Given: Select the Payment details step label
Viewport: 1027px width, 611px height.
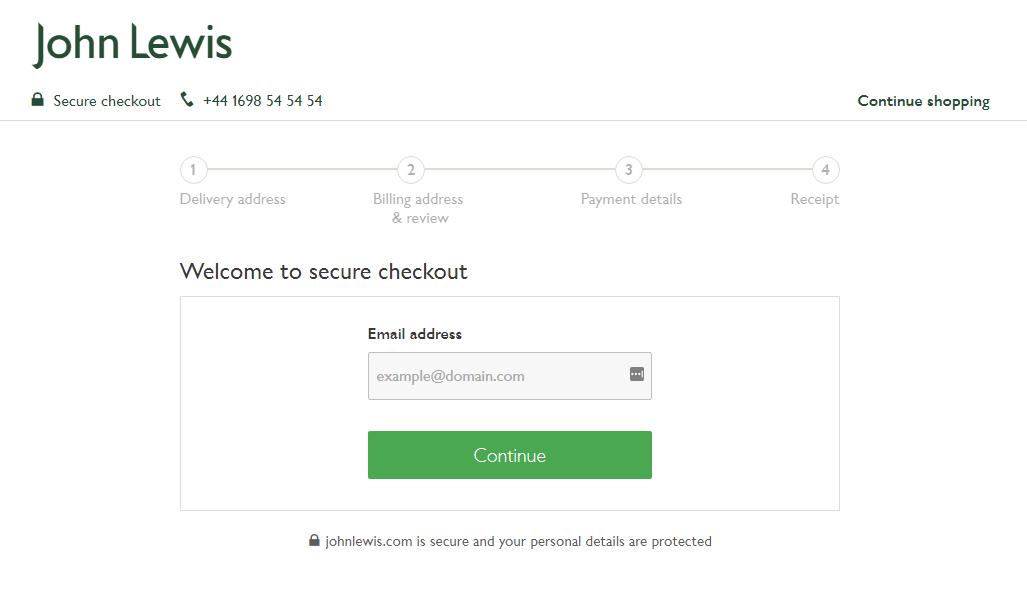Looking at the screenshot, I should point(631,199).
